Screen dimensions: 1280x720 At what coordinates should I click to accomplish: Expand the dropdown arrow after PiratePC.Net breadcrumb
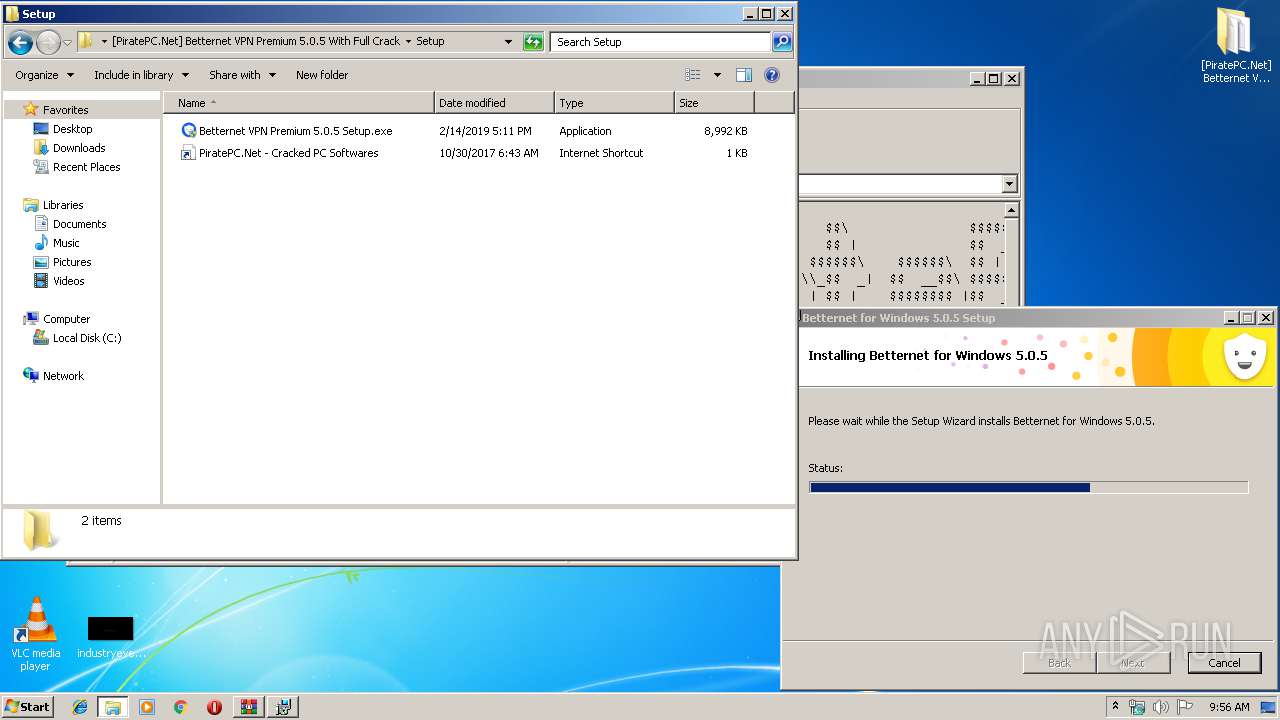(408, 41)
